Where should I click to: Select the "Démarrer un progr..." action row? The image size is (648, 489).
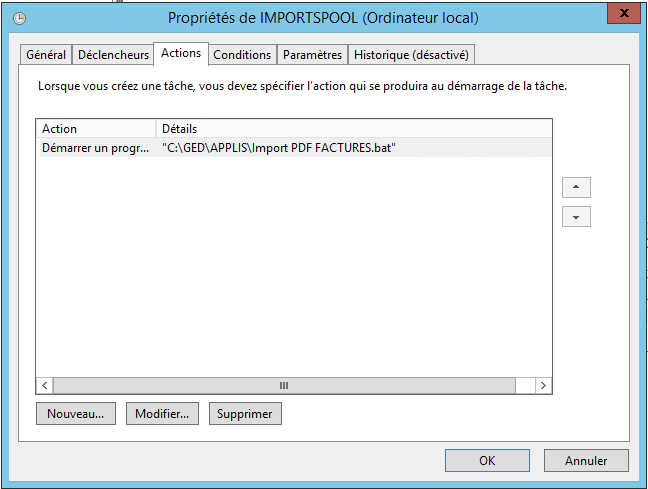click(95, 147)
